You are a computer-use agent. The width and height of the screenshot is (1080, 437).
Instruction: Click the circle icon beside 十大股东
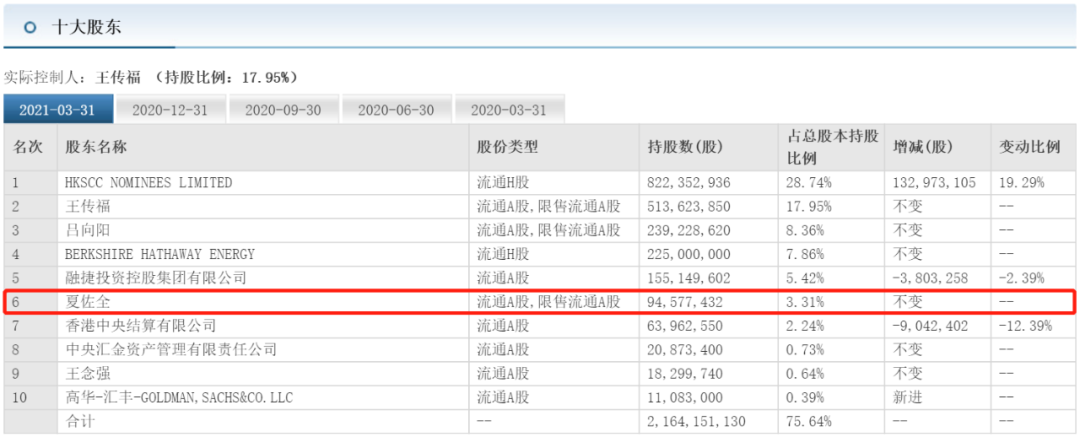coord(30,28)
